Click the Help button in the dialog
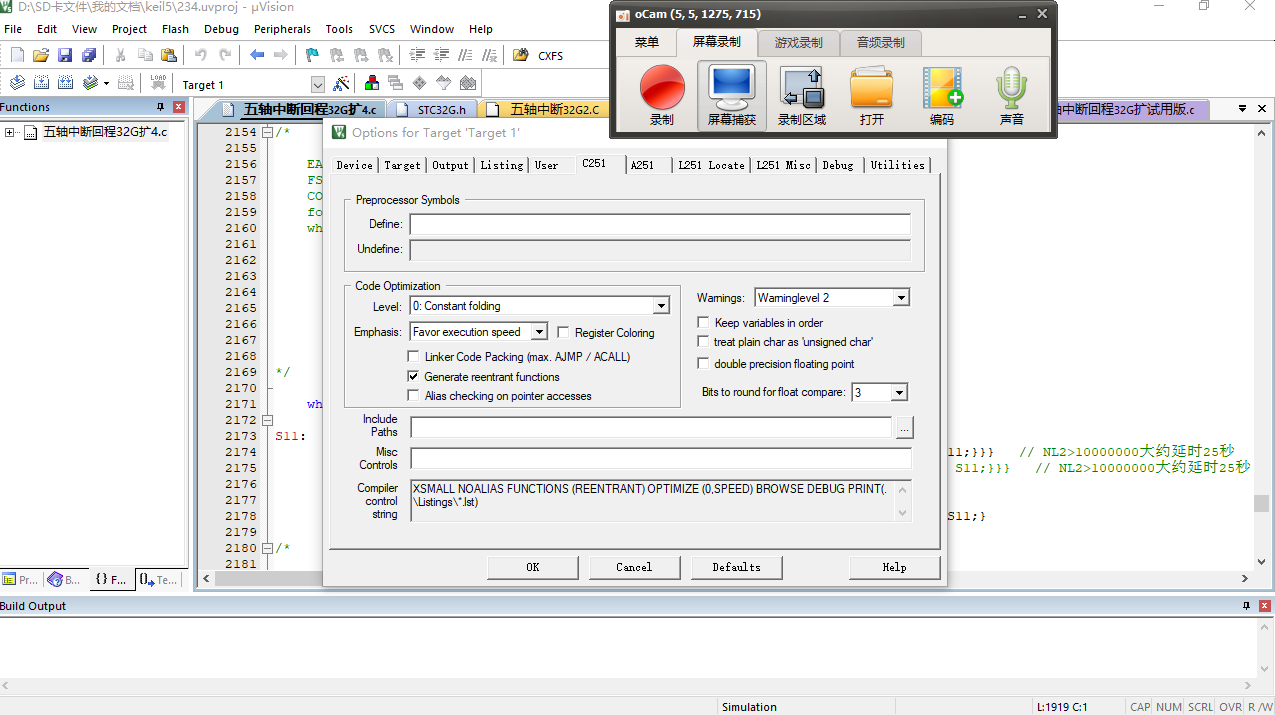Image resolution: width=1275 pixels, height=715 pixels. coord(894,567)
